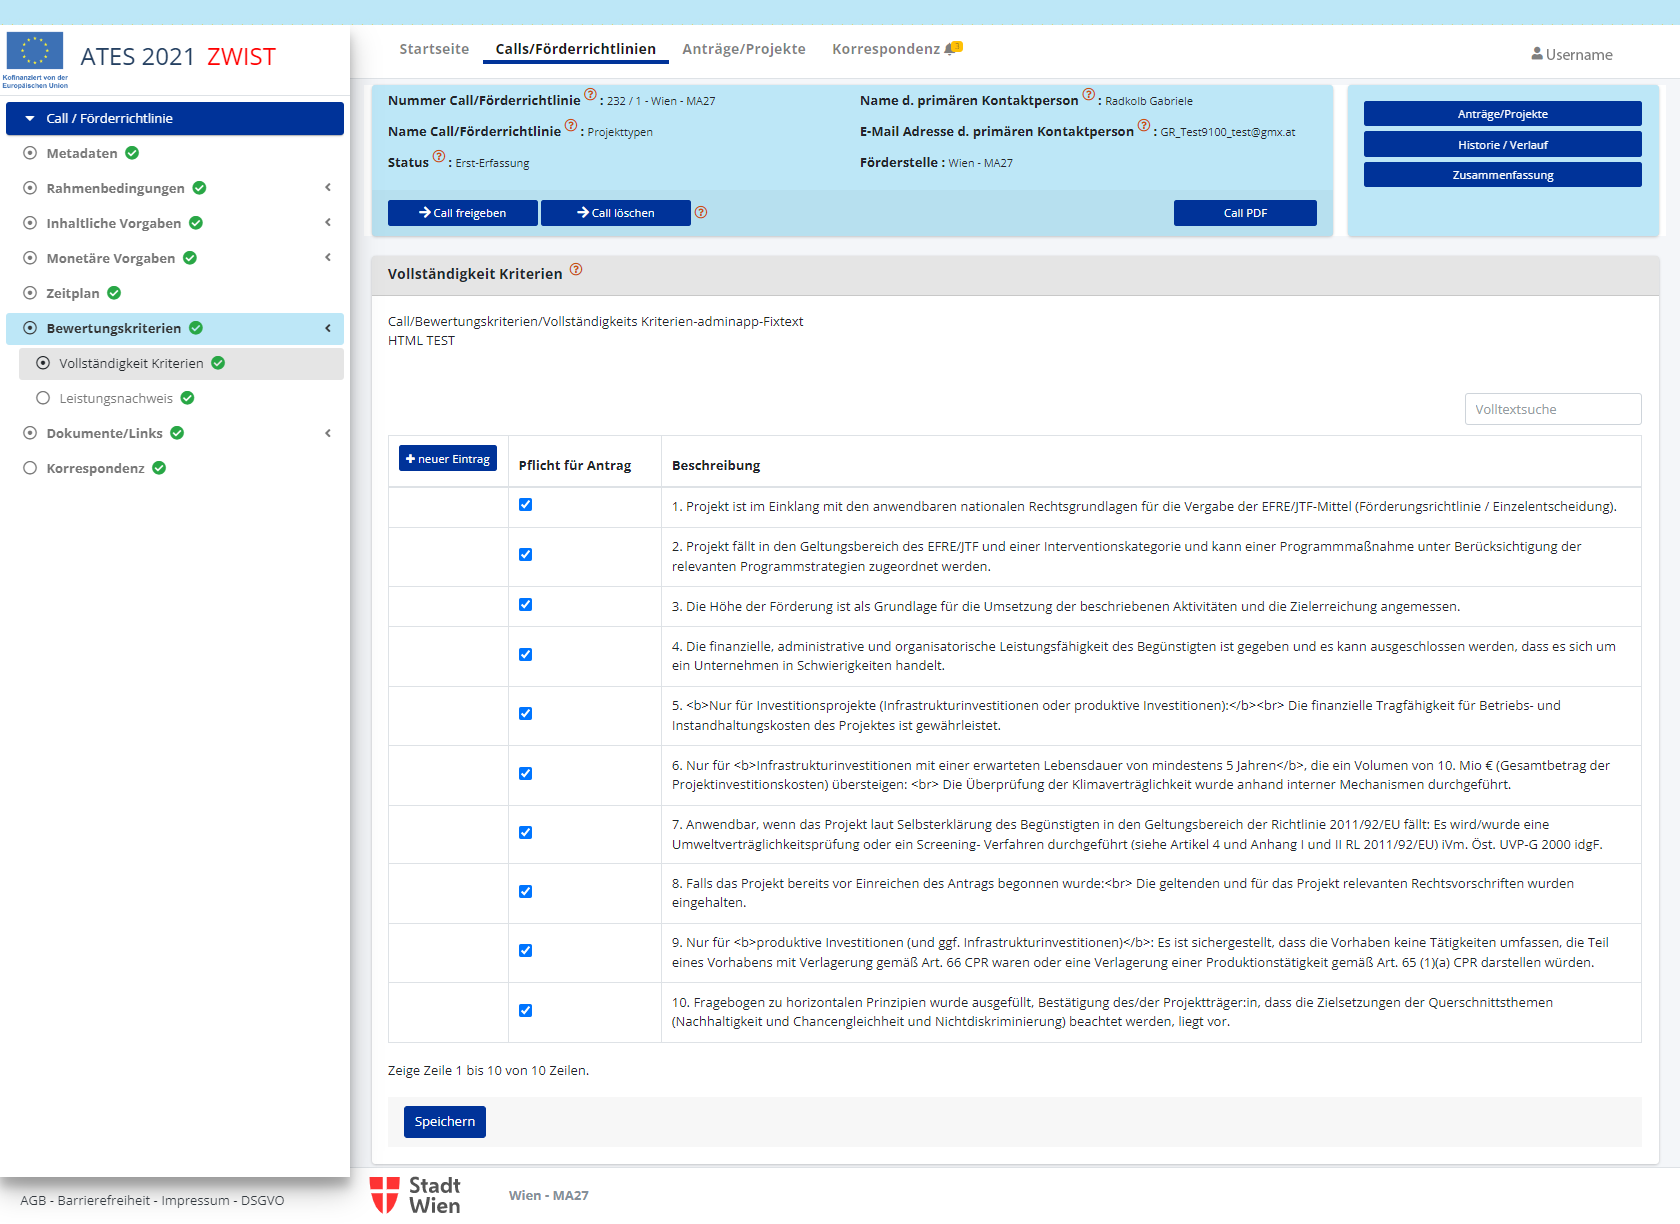This screenshot has height=1224, width=1680.
Task: Click the help icon next to Status label
Action: tap(439, 156)
